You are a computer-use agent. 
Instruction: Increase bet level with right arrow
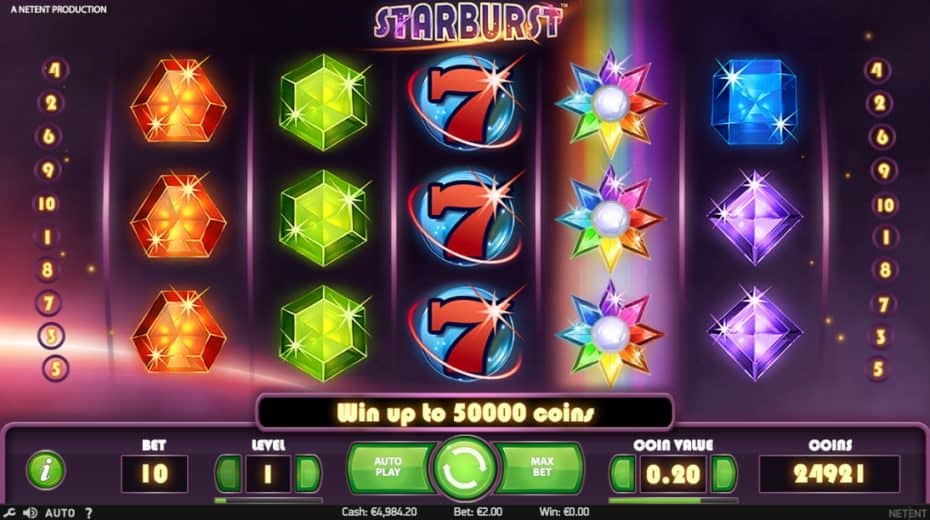coord(308,473)
